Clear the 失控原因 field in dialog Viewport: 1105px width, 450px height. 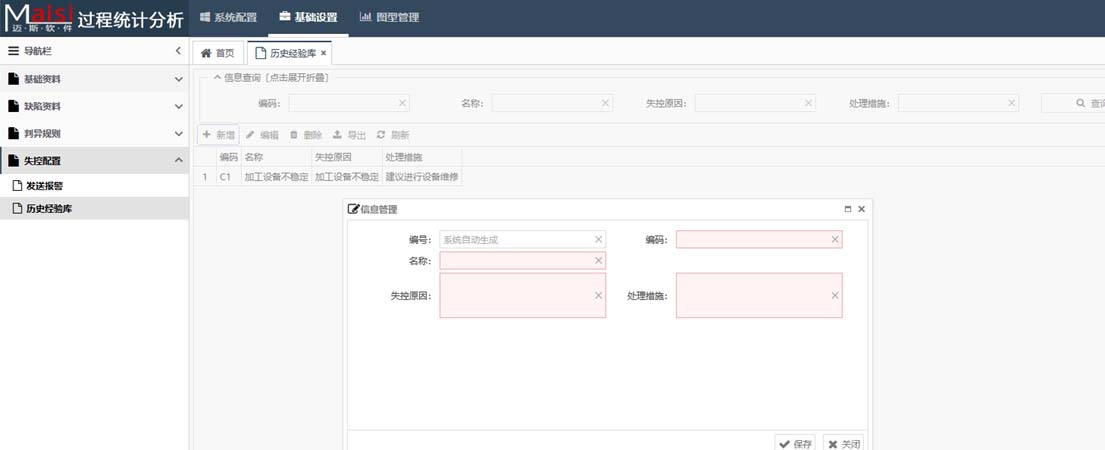598,295
